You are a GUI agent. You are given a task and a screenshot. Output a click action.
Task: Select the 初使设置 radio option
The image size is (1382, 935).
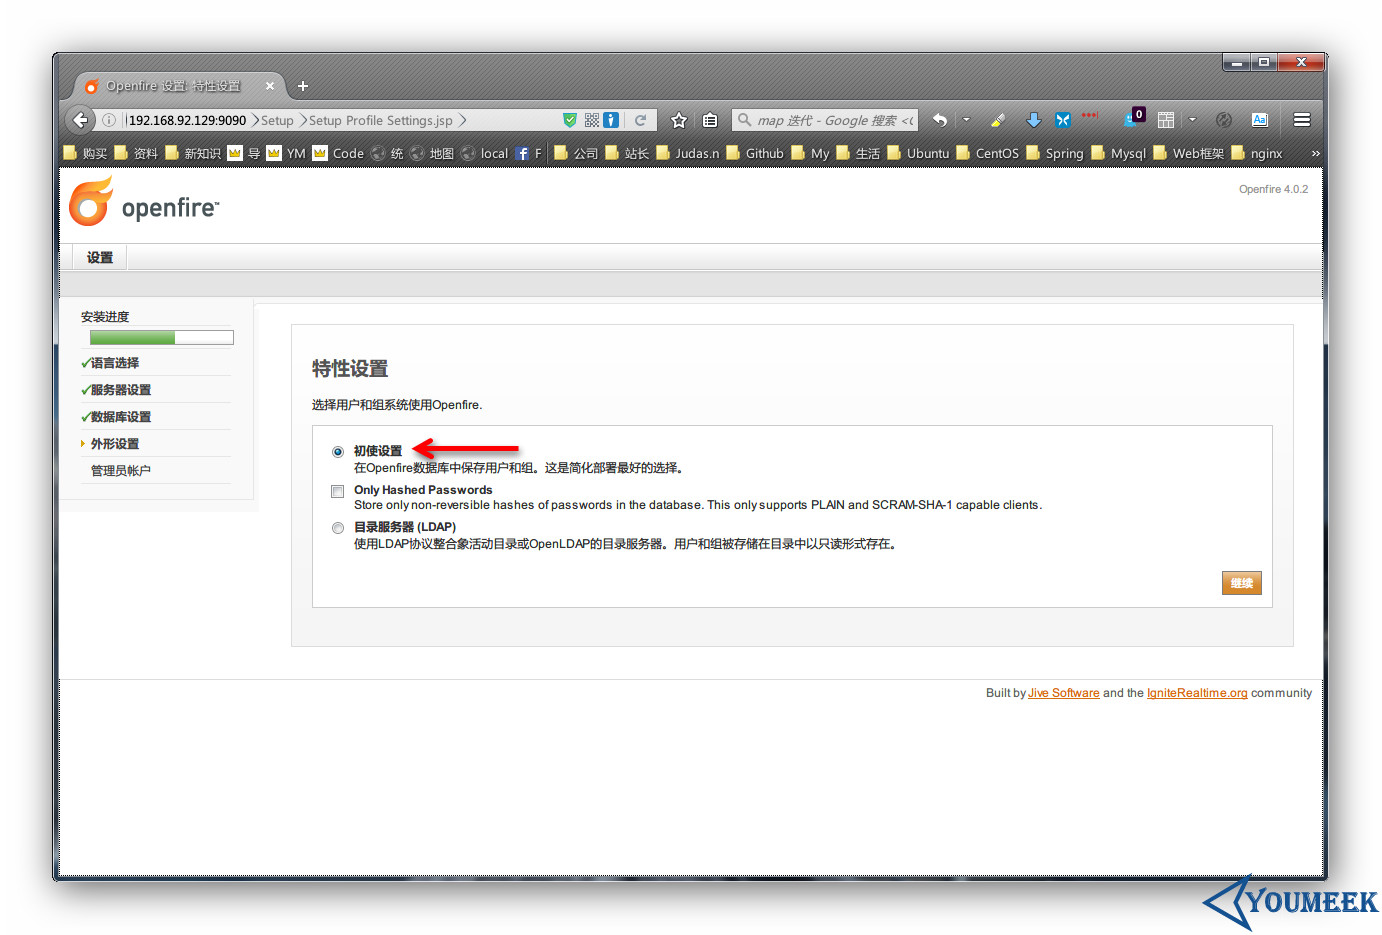pos(338,452)
